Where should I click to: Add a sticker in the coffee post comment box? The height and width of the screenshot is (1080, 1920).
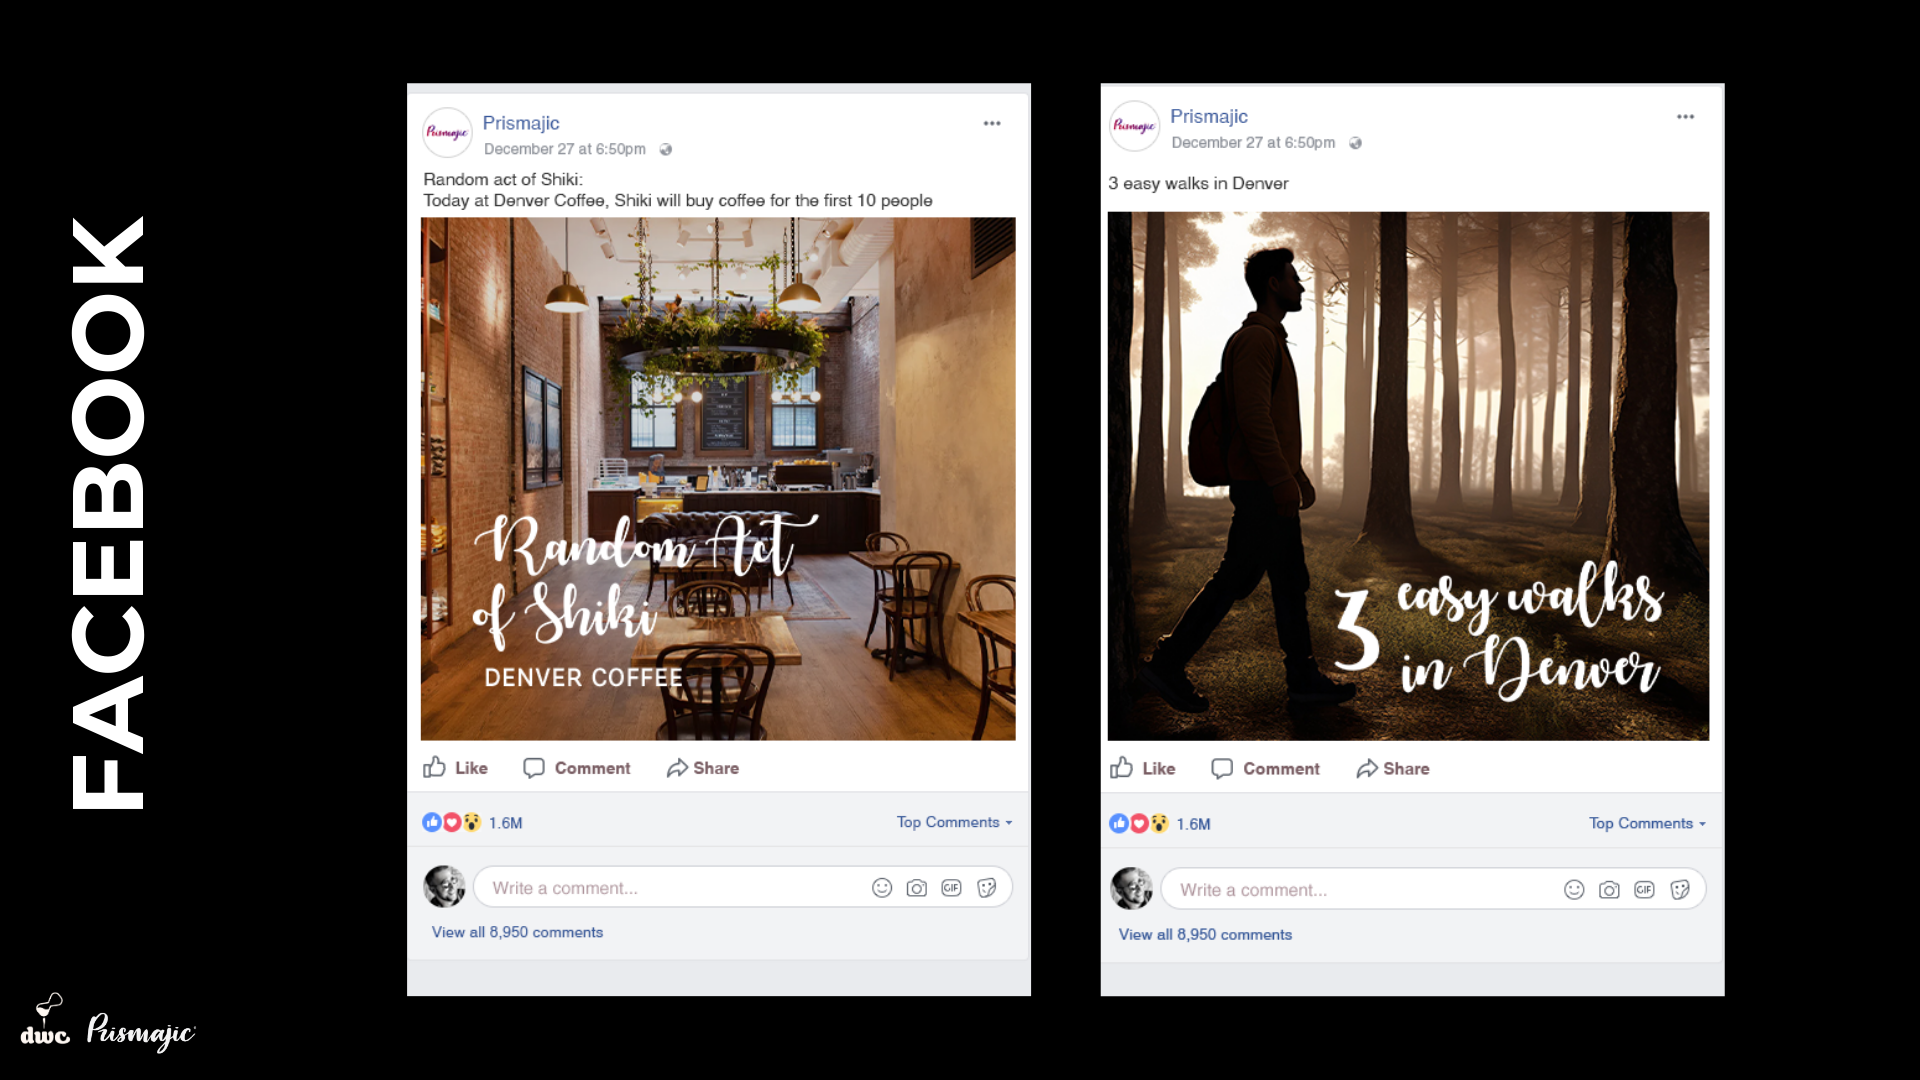[x=986, y=888]
